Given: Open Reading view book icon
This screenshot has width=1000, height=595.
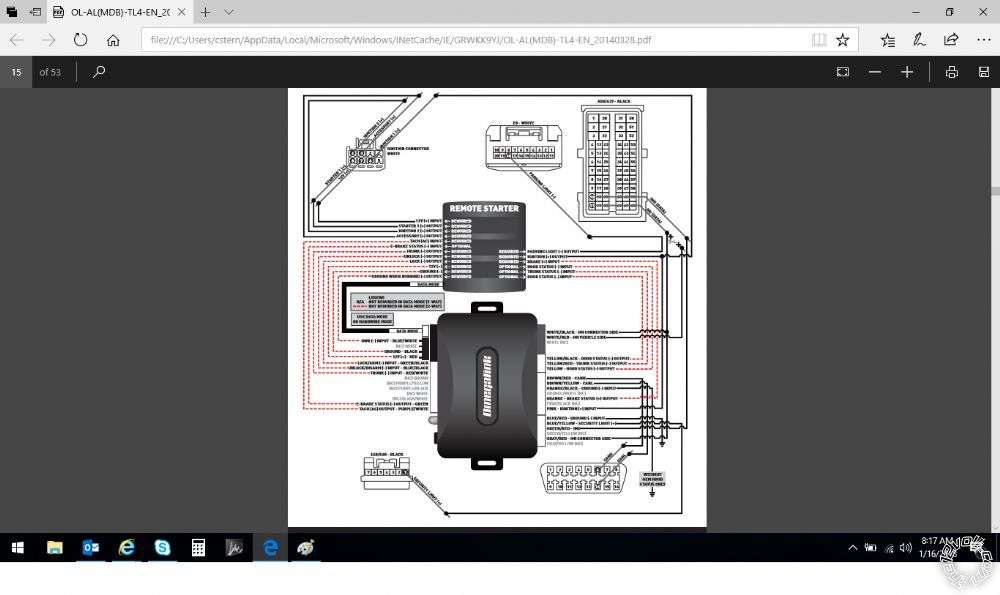Looking at the screenshot, I should click(x=819, y=40).
